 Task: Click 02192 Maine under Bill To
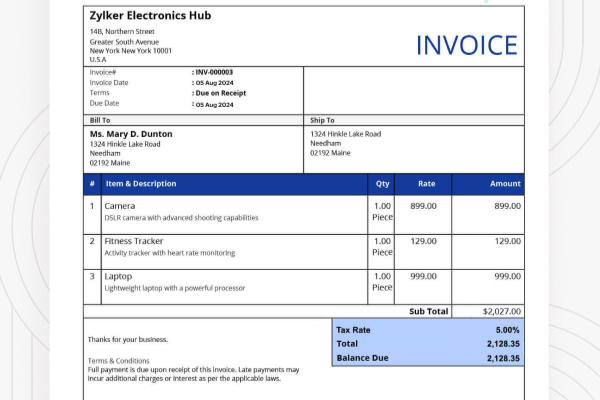pos(110,163)
